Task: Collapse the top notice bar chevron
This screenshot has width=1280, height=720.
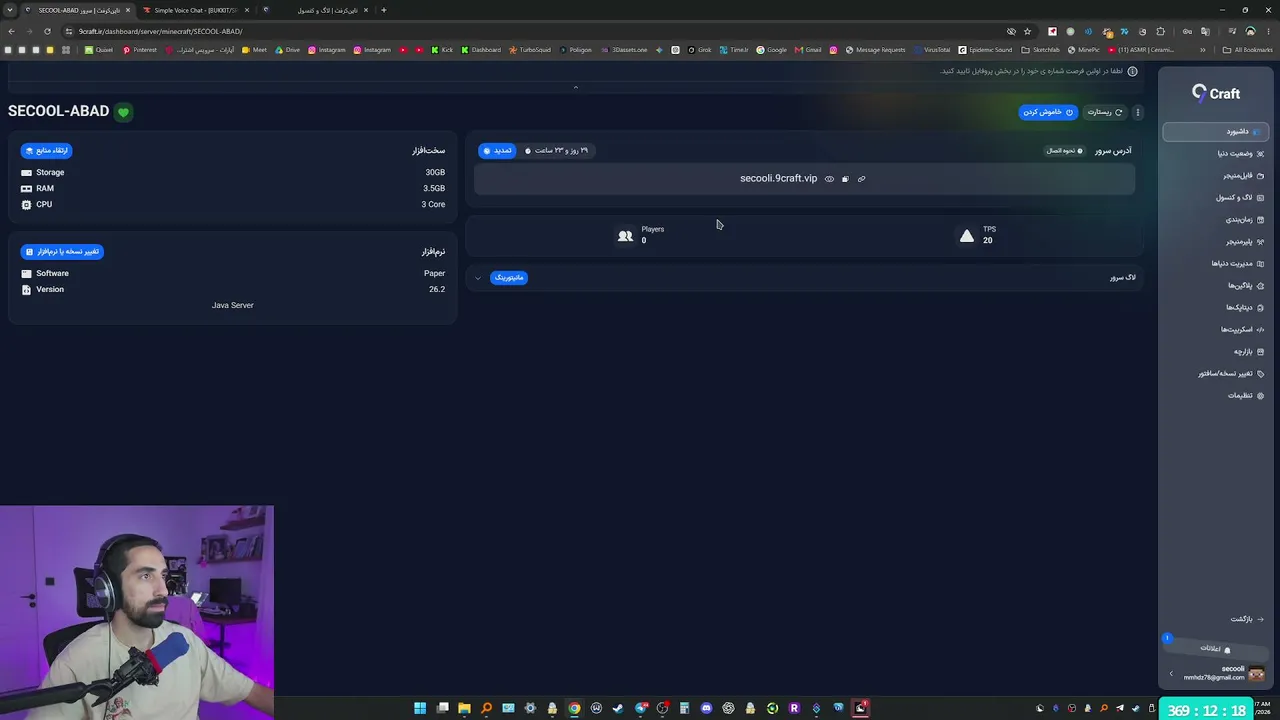Action: (575, 87)
